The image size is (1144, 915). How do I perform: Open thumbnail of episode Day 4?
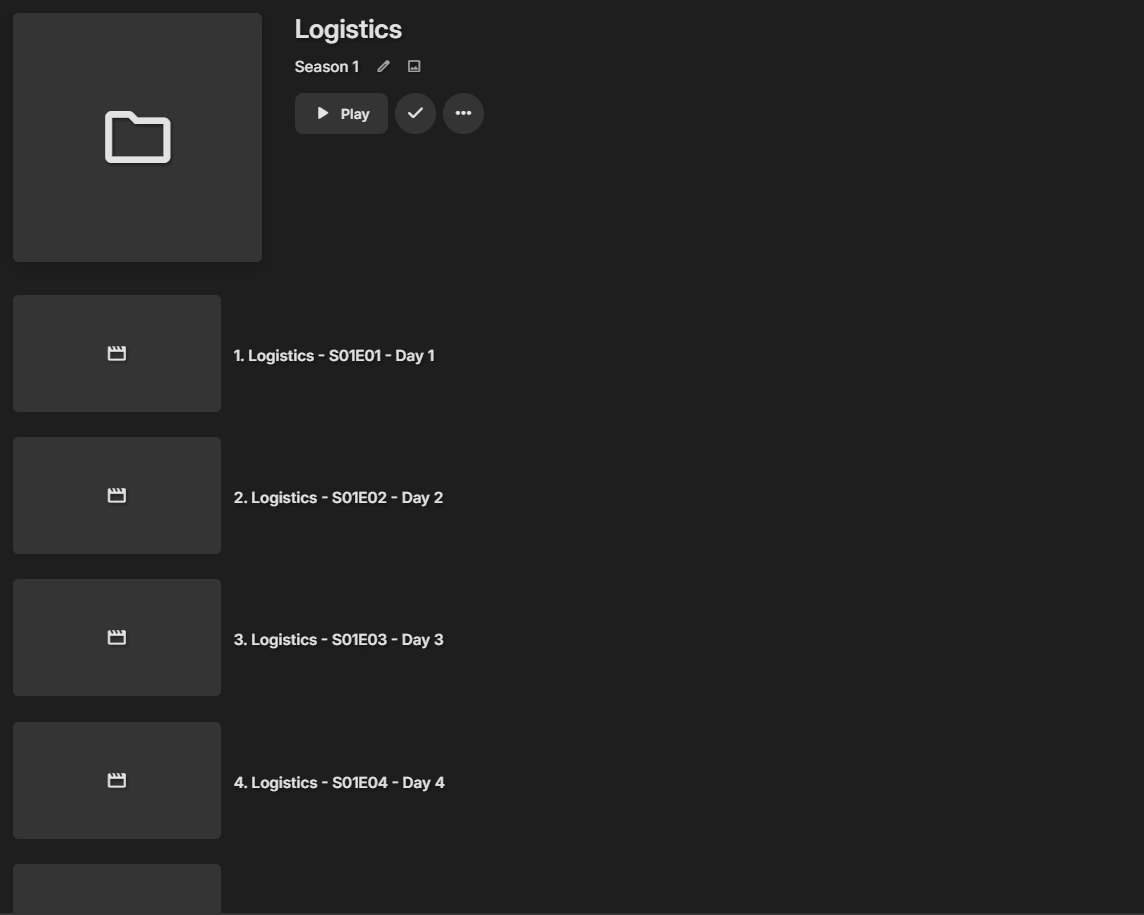pyautogui.click(x=117, y=781)
